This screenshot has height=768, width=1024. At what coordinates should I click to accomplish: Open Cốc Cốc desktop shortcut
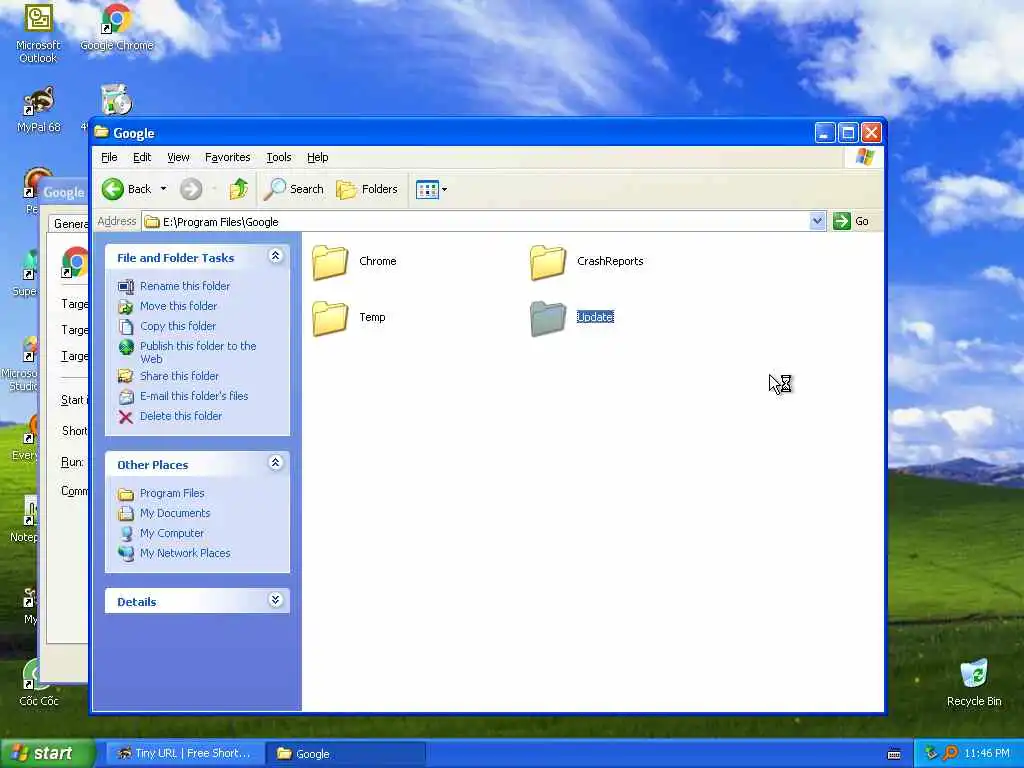[39, 682]
